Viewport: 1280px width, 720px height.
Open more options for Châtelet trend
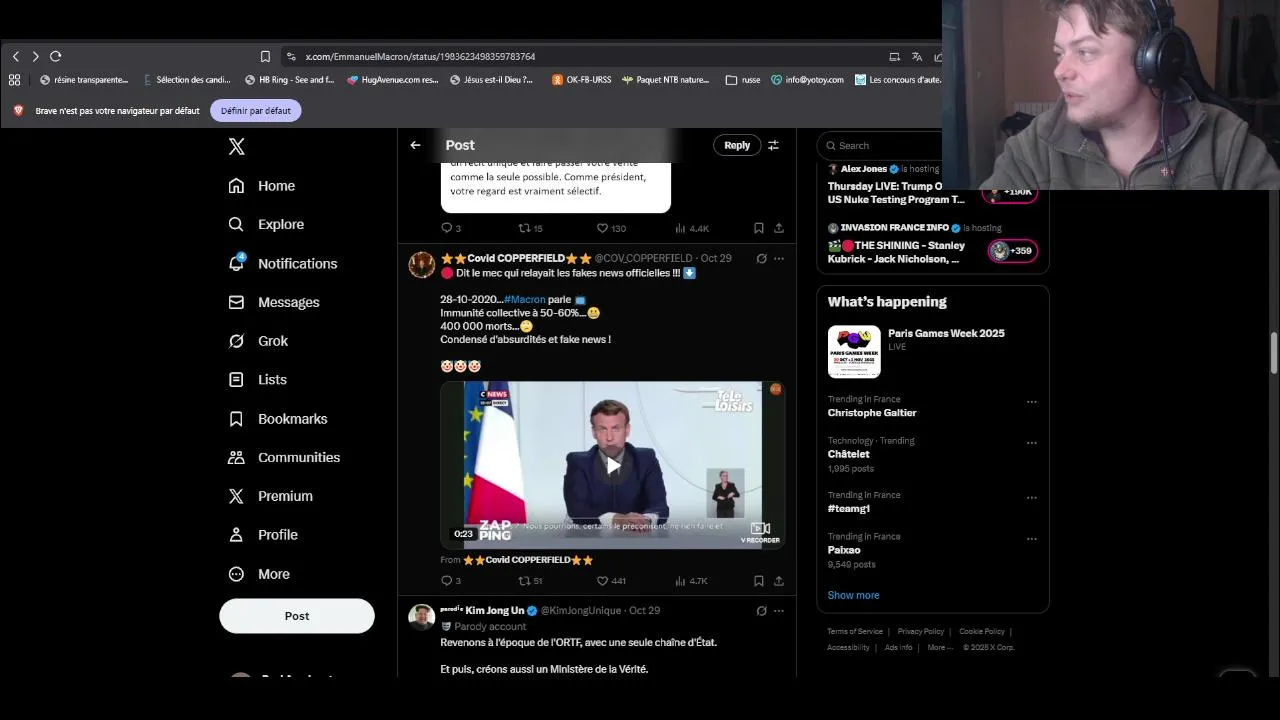click(x=1031, y=443)
